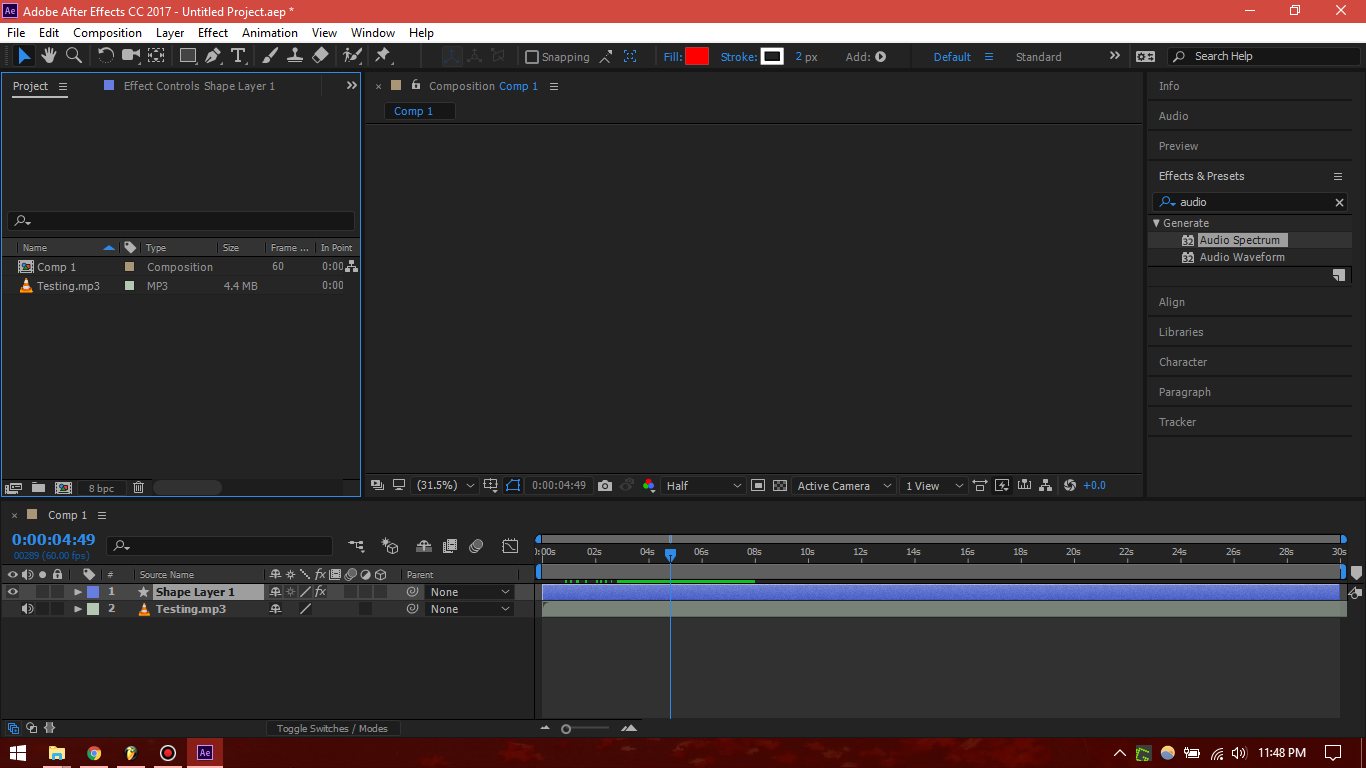This screenshot has width=1366, height=768.
Task: Click the Add shape contents button
Action: coord(880,57)
